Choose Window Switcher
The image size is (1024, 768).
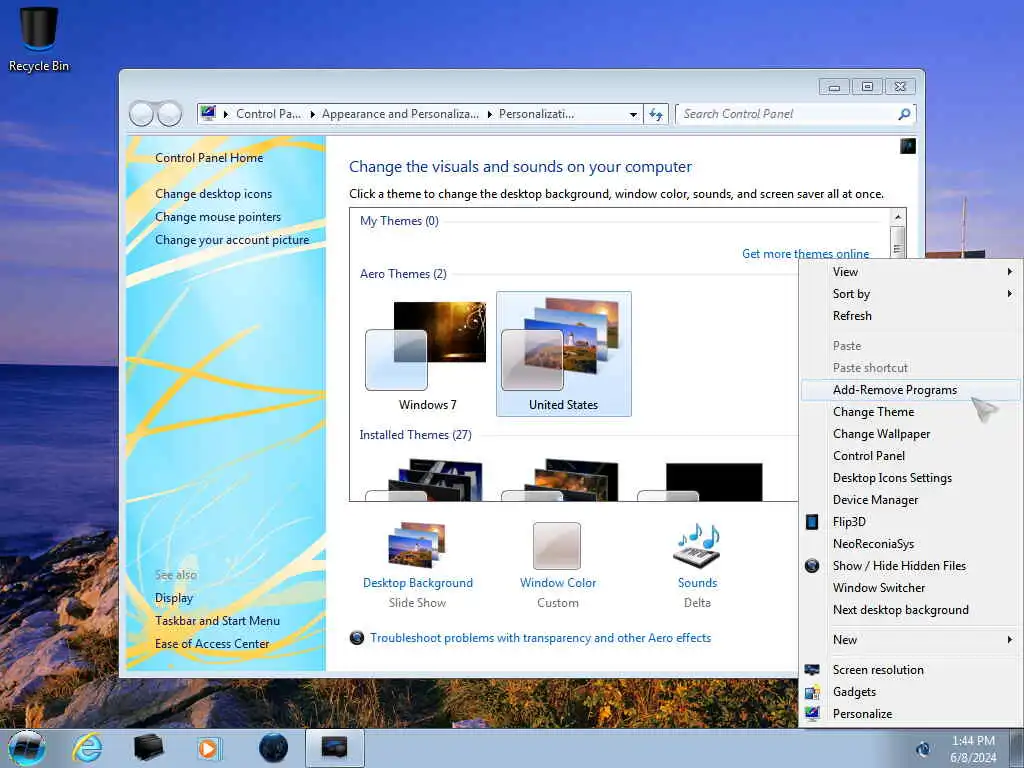click(x=910, y=588)
